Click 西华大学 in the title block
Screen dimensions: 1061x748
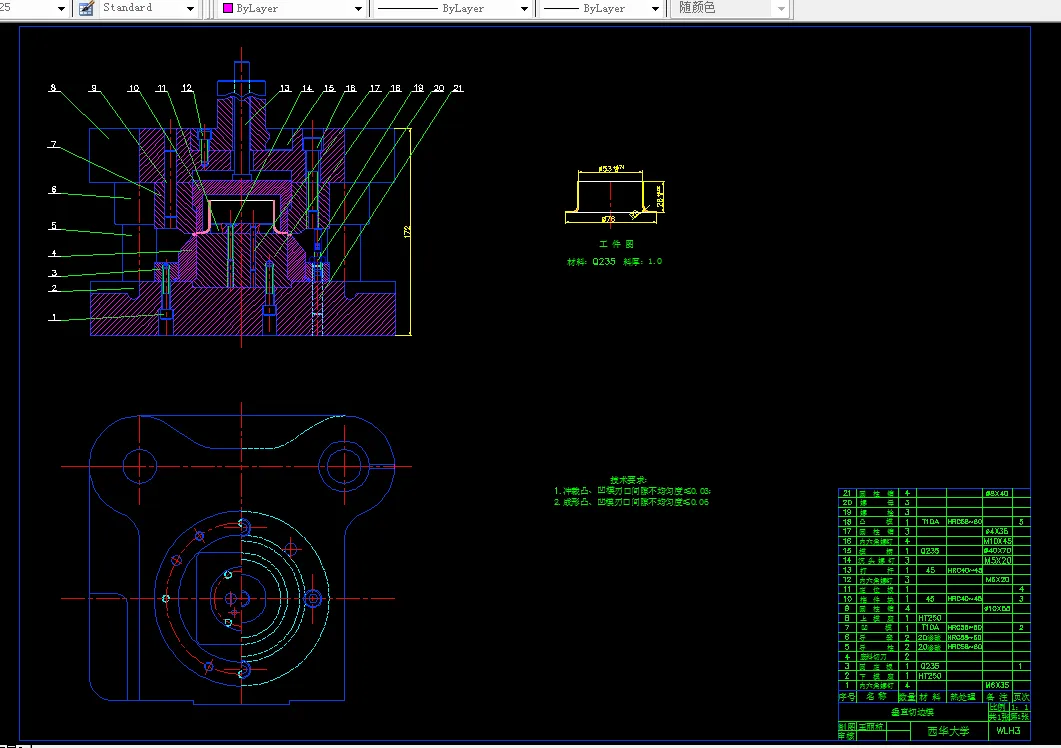click(x=948, y=731)
